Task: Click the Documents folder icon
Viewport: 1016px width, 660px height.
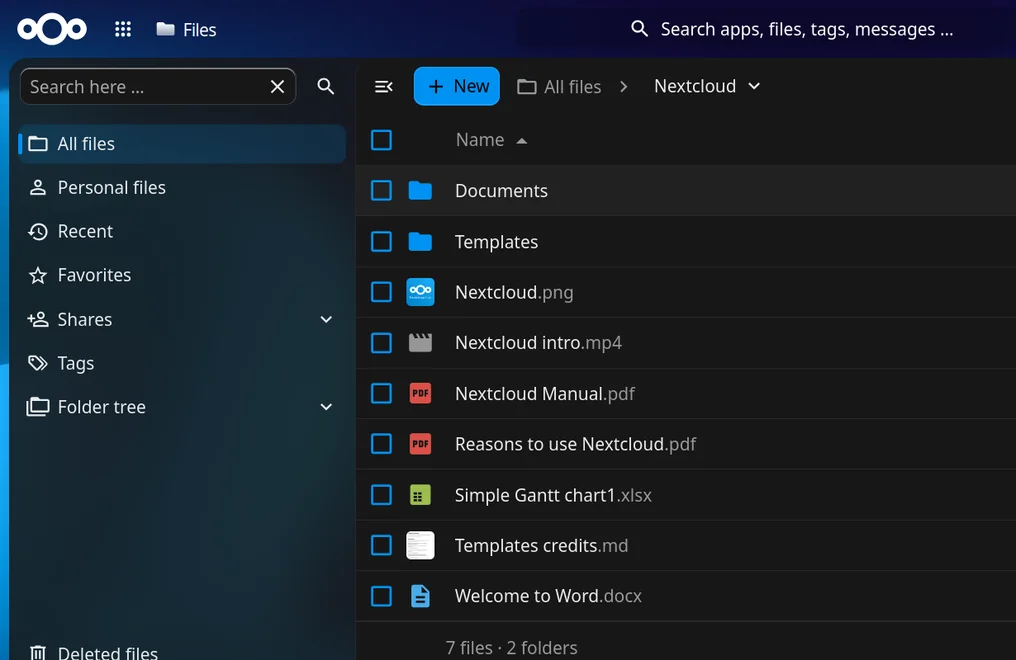Action: coord(421,190)
